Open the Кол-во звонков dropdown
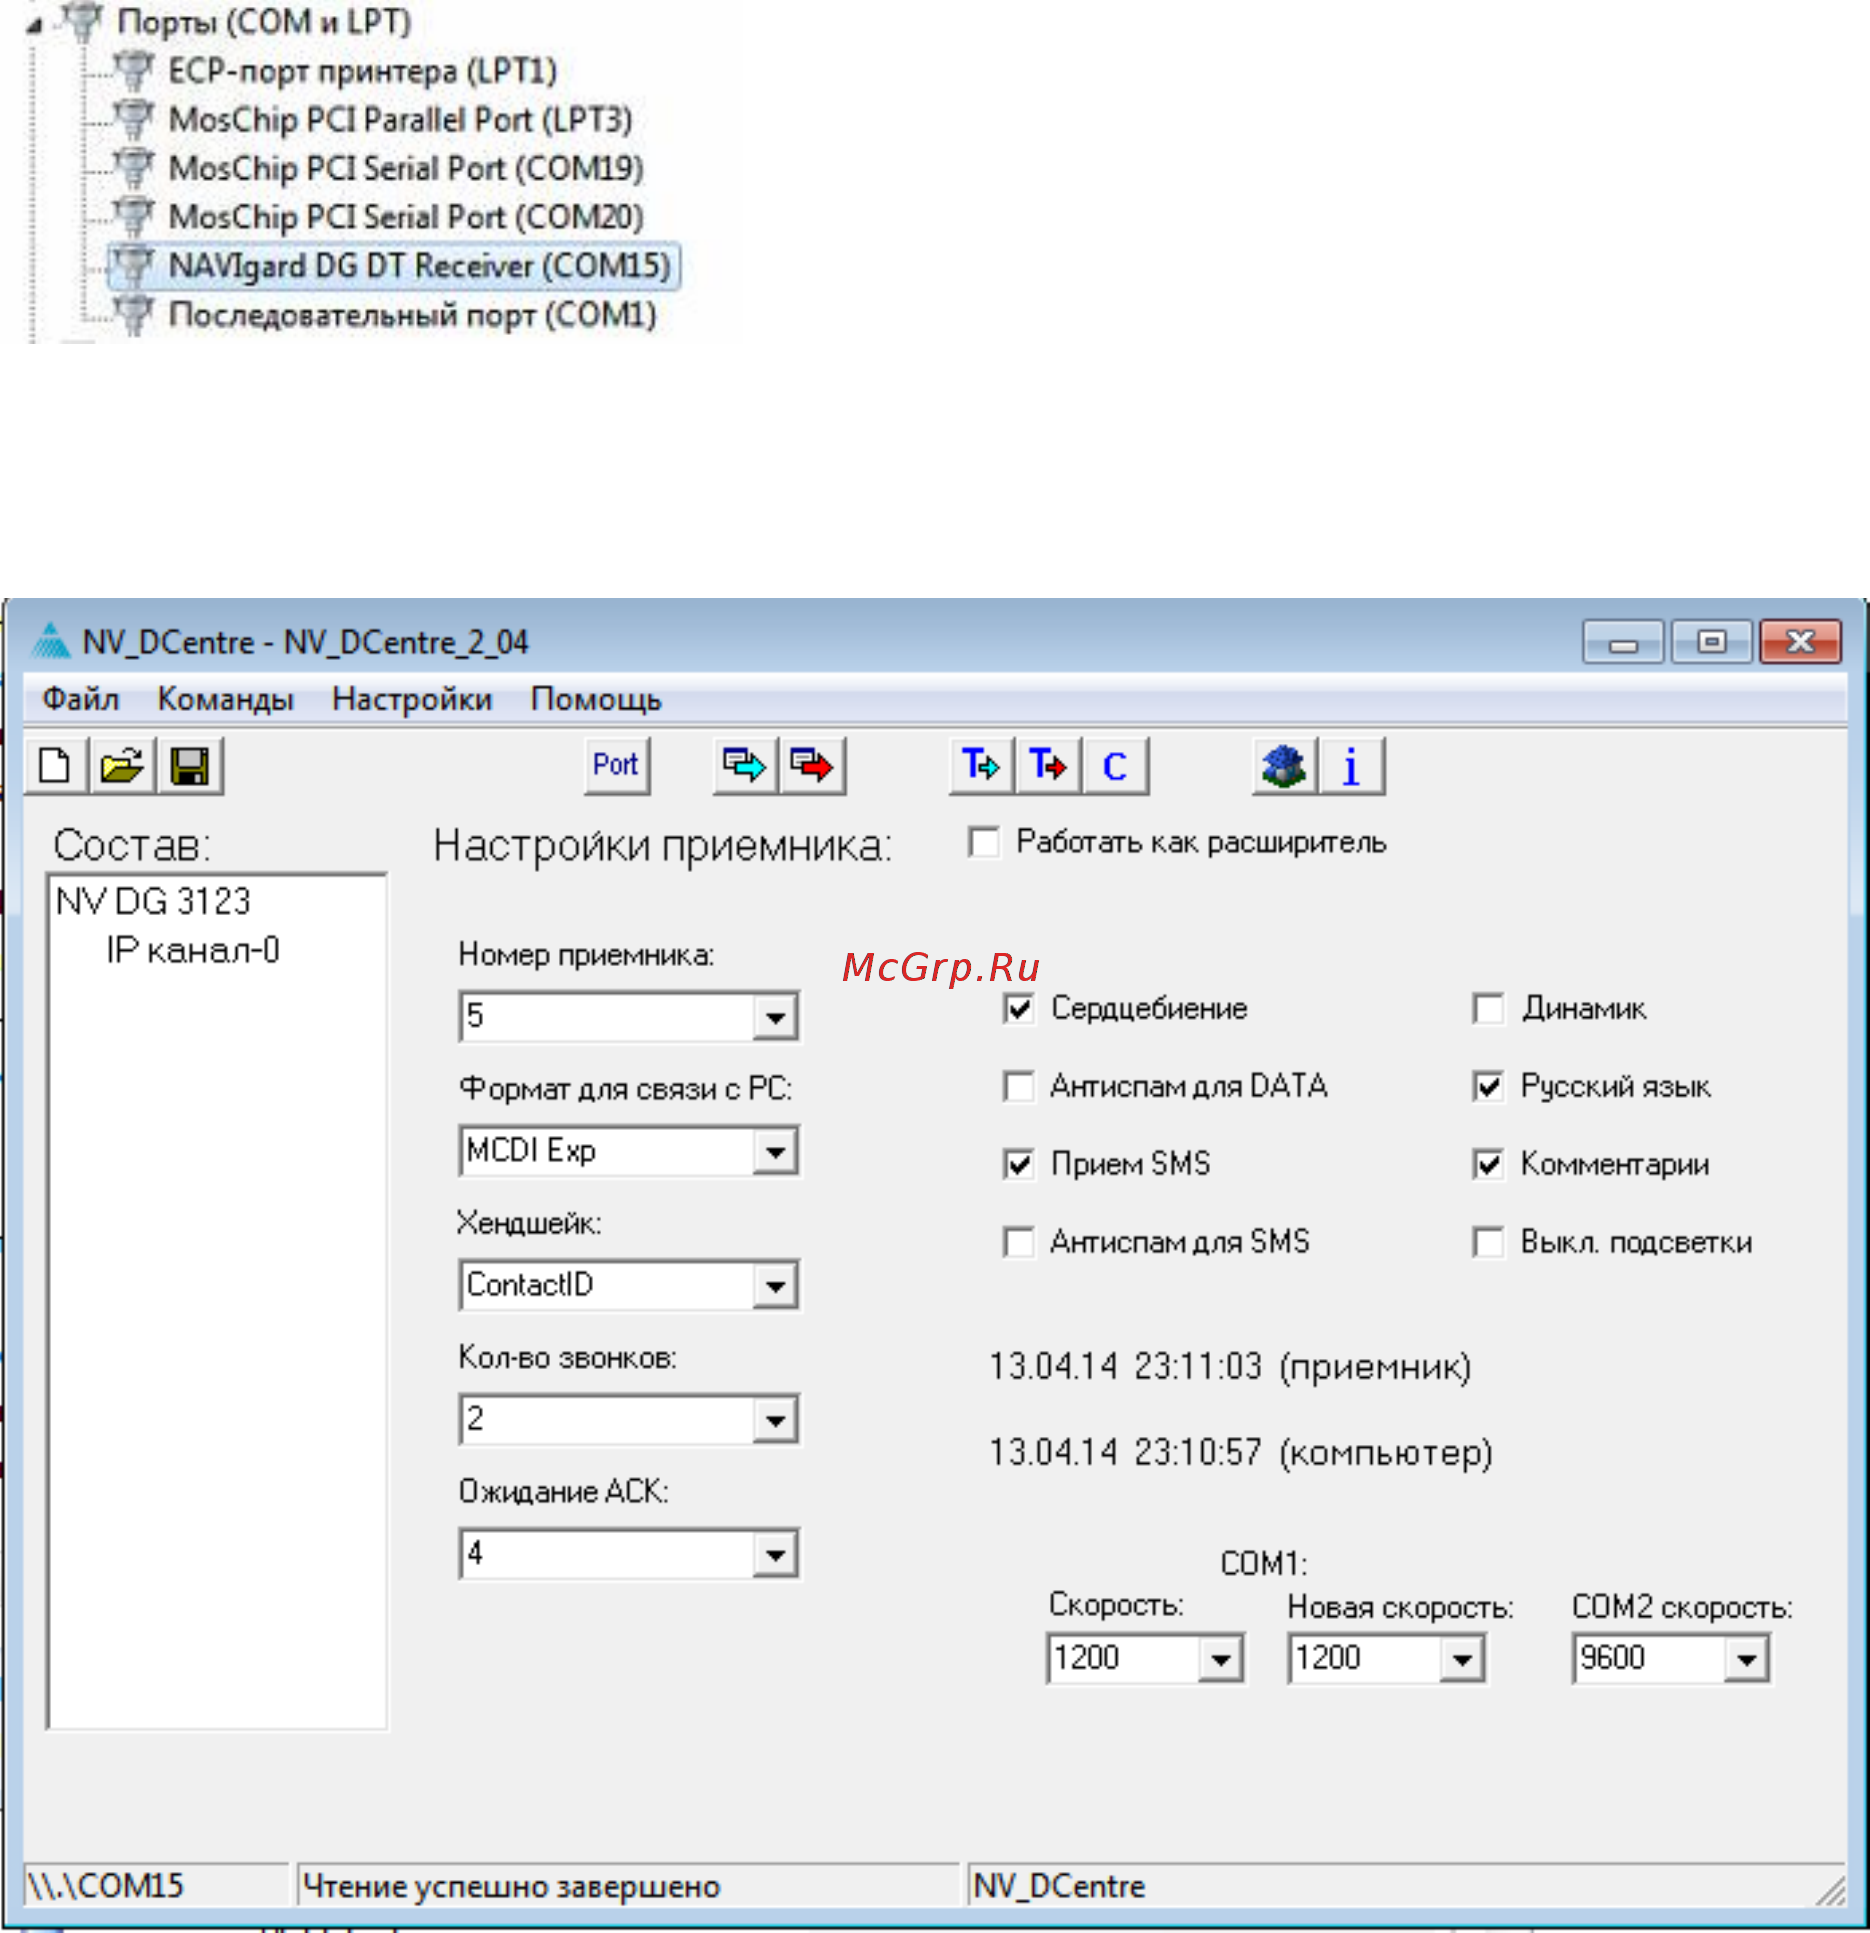This screenshot has width=1870, height=1933. pyautogui.click(x=775, y=1420)
